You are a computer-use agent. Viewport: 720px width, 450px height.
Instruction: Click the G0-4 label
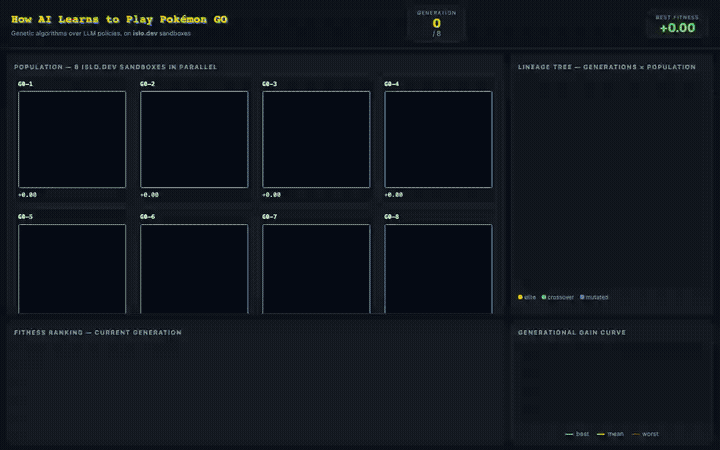coord(392,84)
